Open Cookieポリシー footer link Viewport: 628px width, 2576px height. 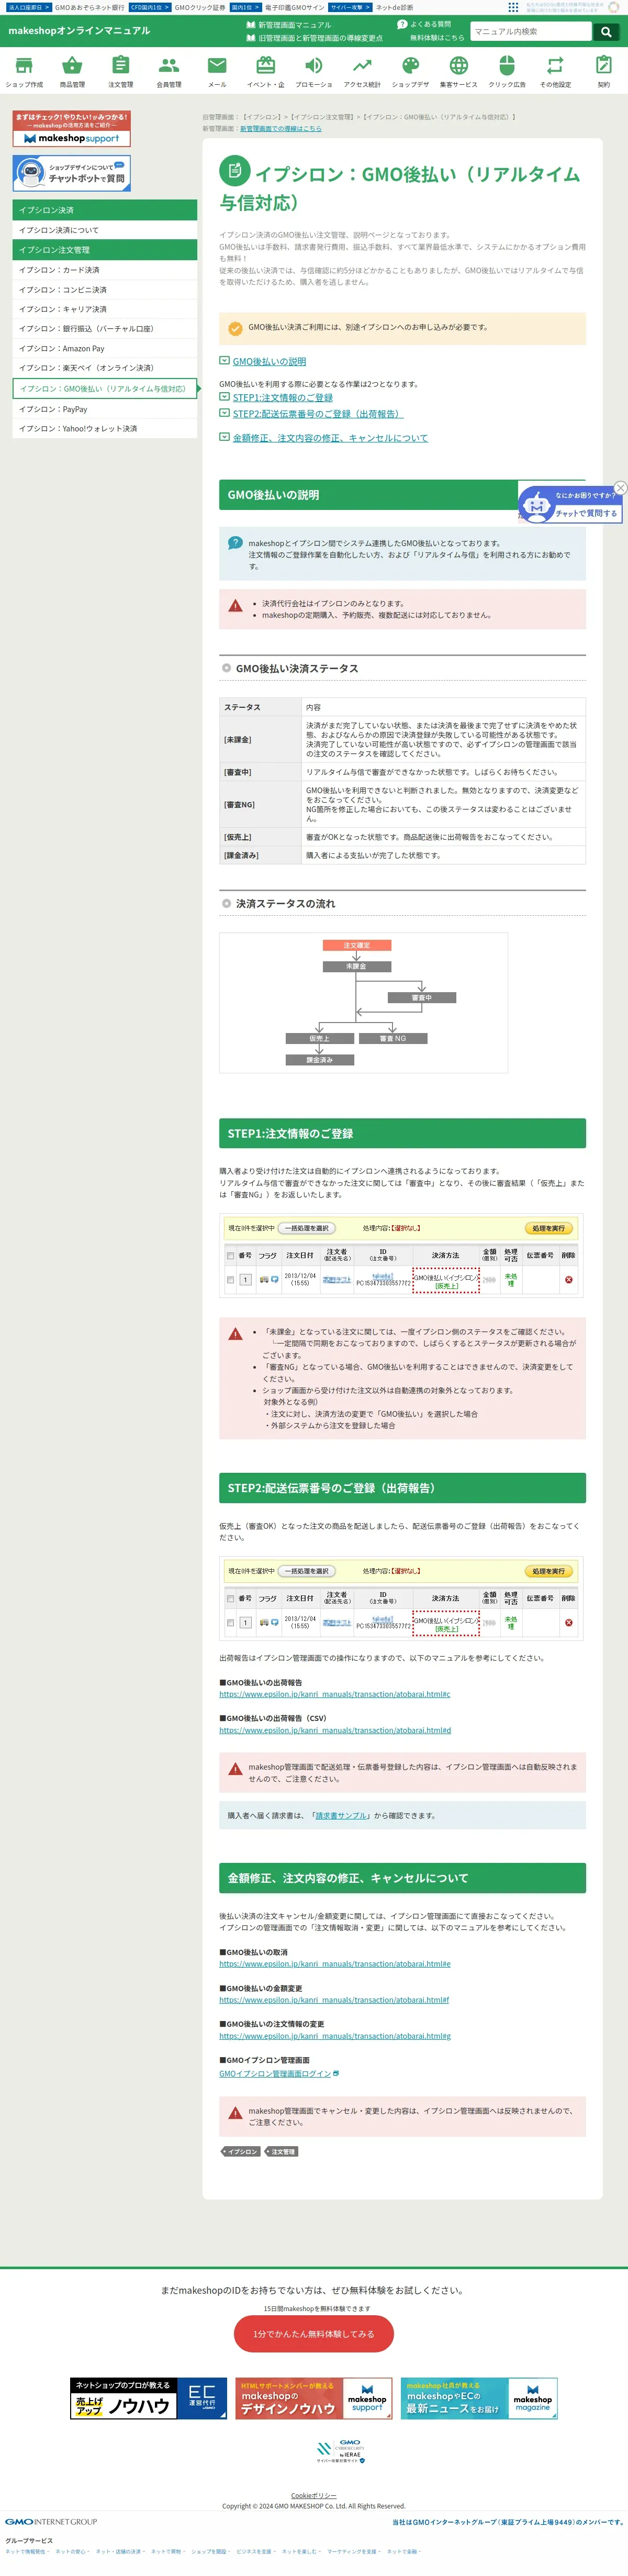314,2495
